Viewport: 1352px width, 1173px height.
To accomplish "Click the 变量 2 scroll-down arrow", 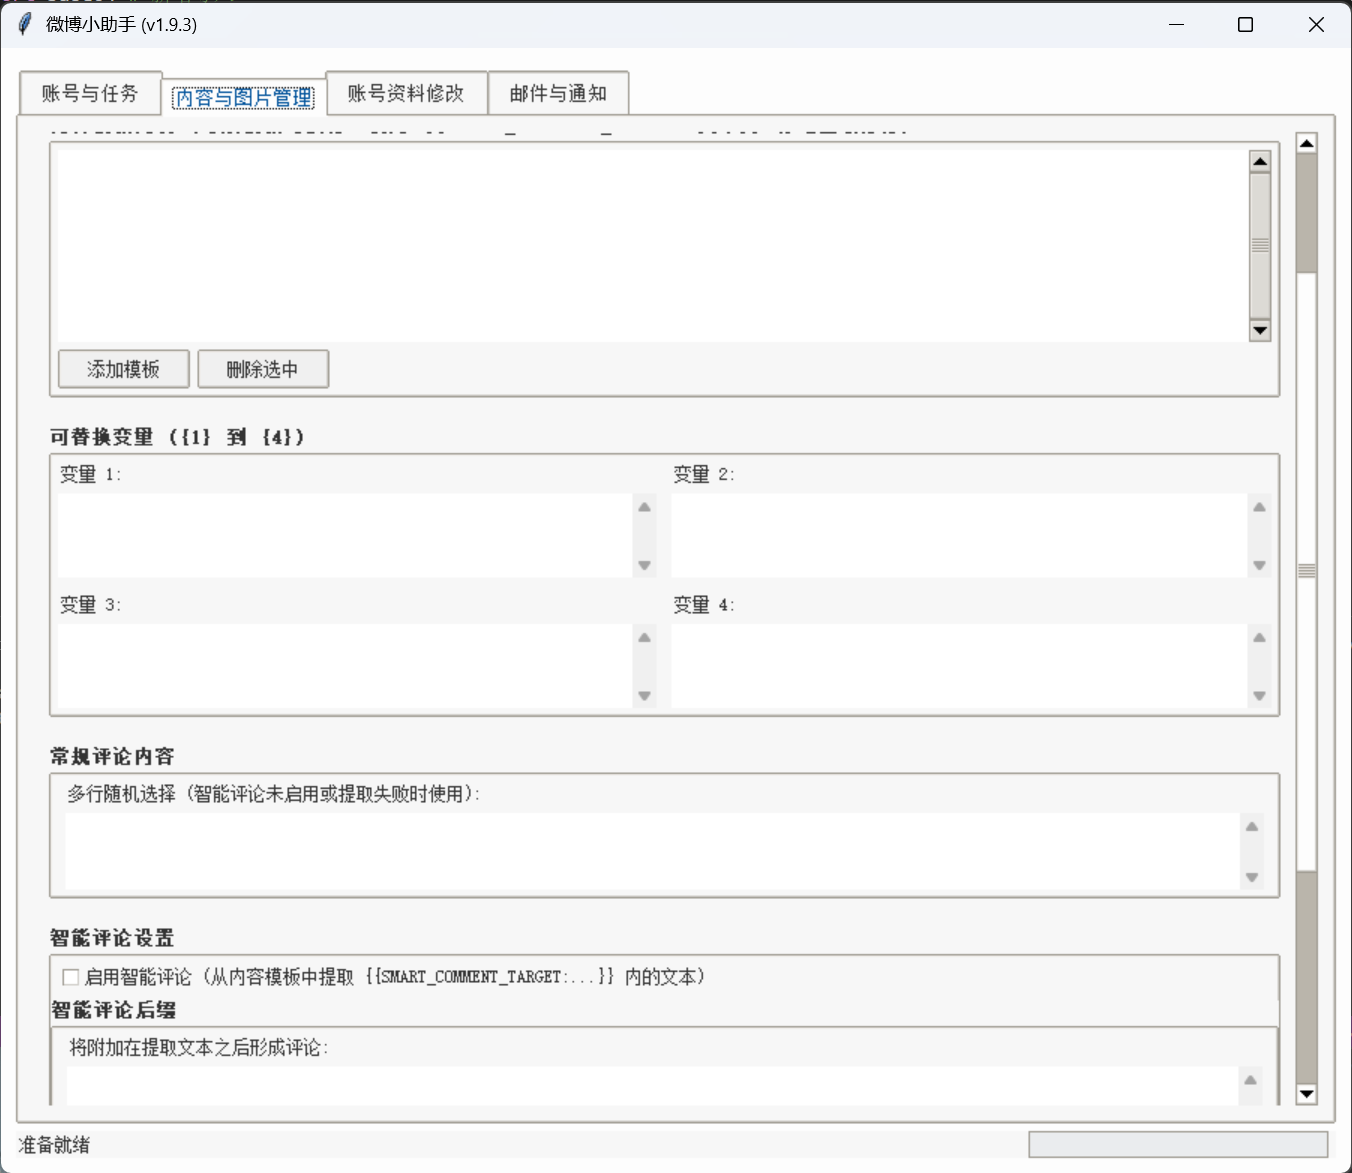I will [x=1259, y=565].
